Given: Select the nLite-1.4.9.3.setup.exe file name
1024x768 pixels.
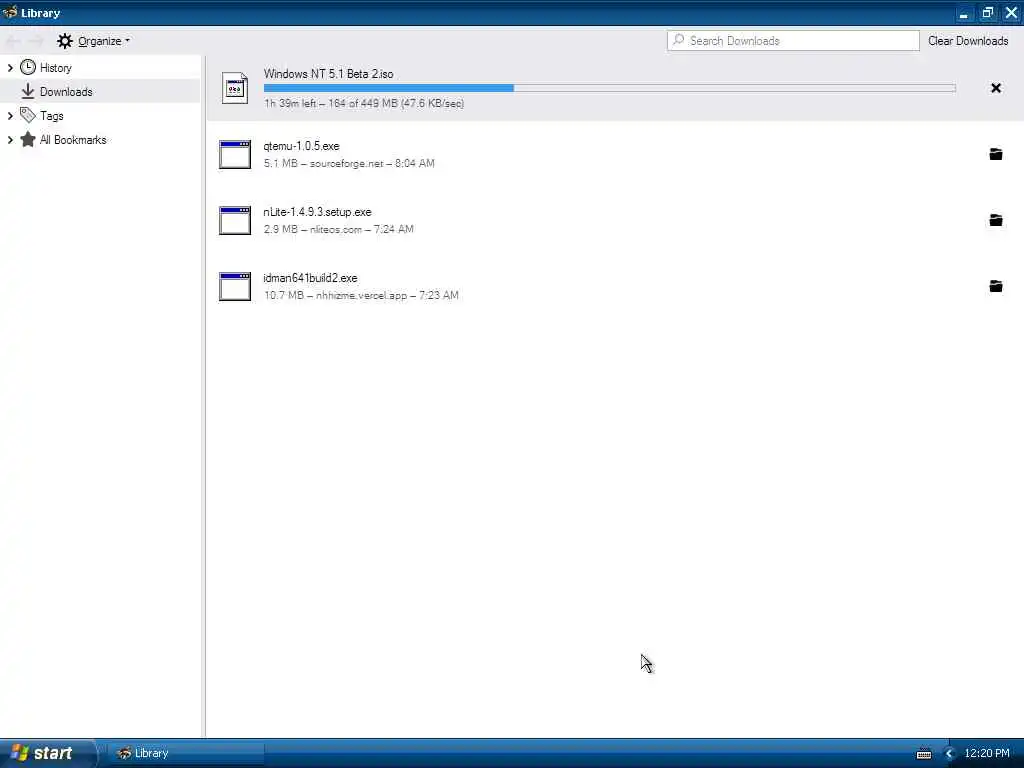Looking at the screenshot, I should pyautogui.click(x=317, y=212).
